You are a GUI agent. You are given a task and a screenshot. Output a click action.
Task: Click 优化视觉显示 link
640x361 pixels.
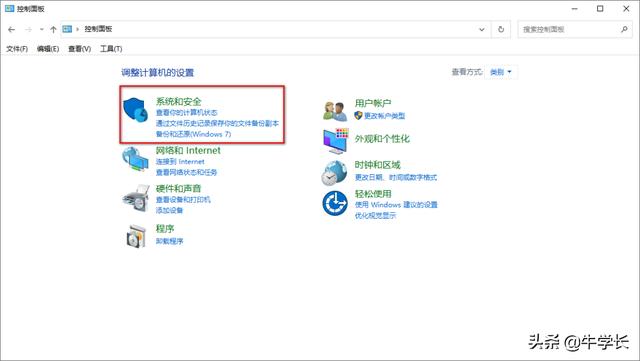(376, 215)
